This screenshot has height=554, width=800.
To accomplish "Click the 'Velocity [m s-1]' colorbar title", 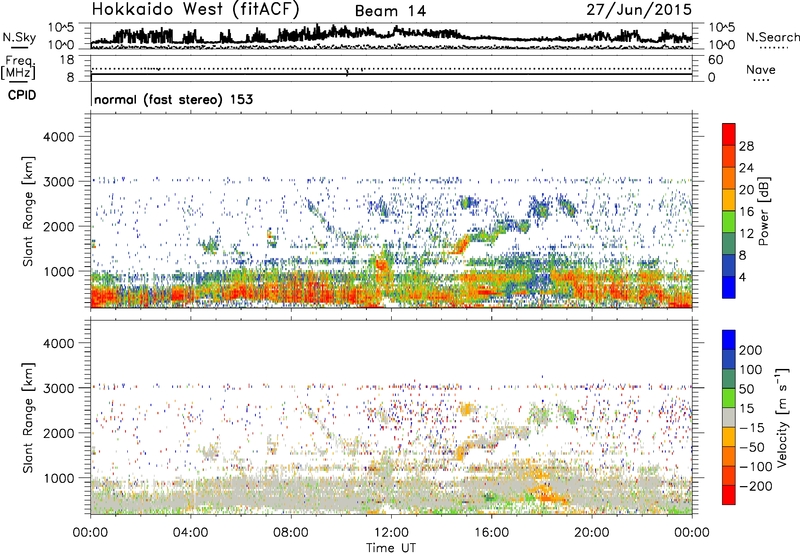I will (781, 417).
